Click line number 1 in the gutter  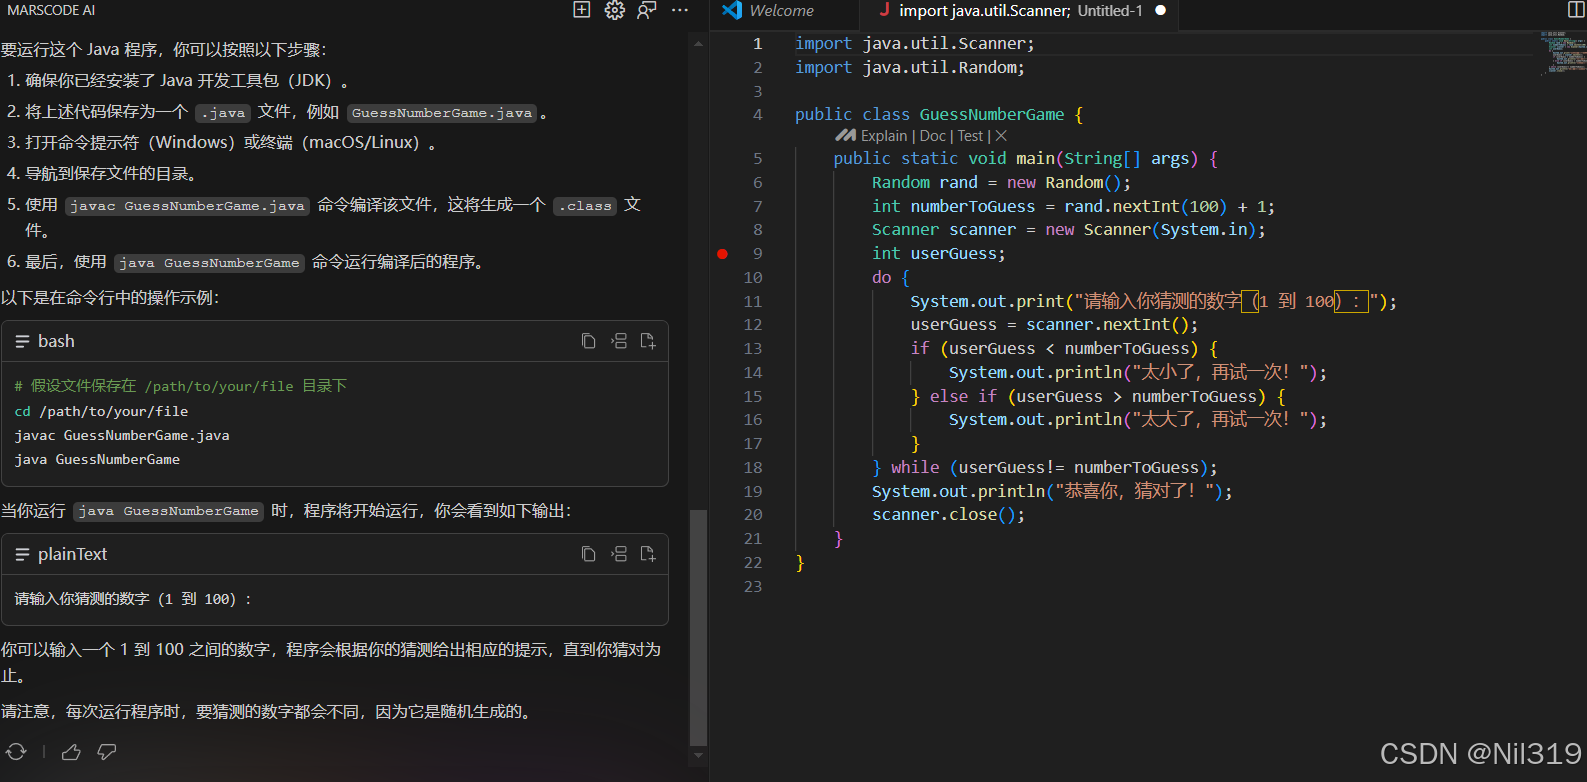pyautogui.click(x=757, y=44)
